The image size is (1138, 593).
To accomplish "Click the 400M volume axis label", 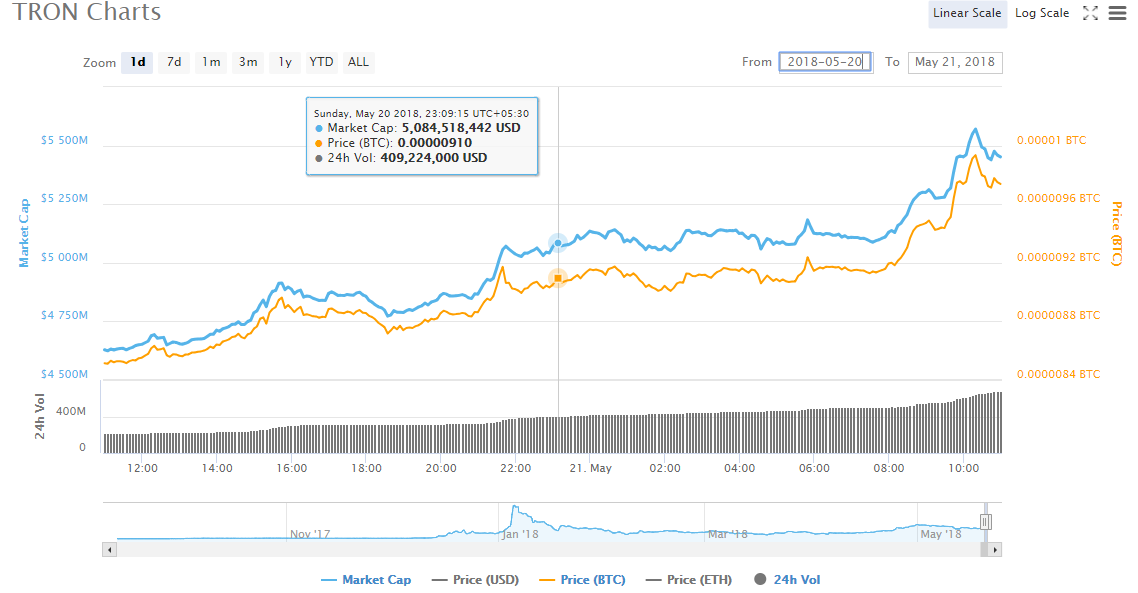I will coord(71,412).
